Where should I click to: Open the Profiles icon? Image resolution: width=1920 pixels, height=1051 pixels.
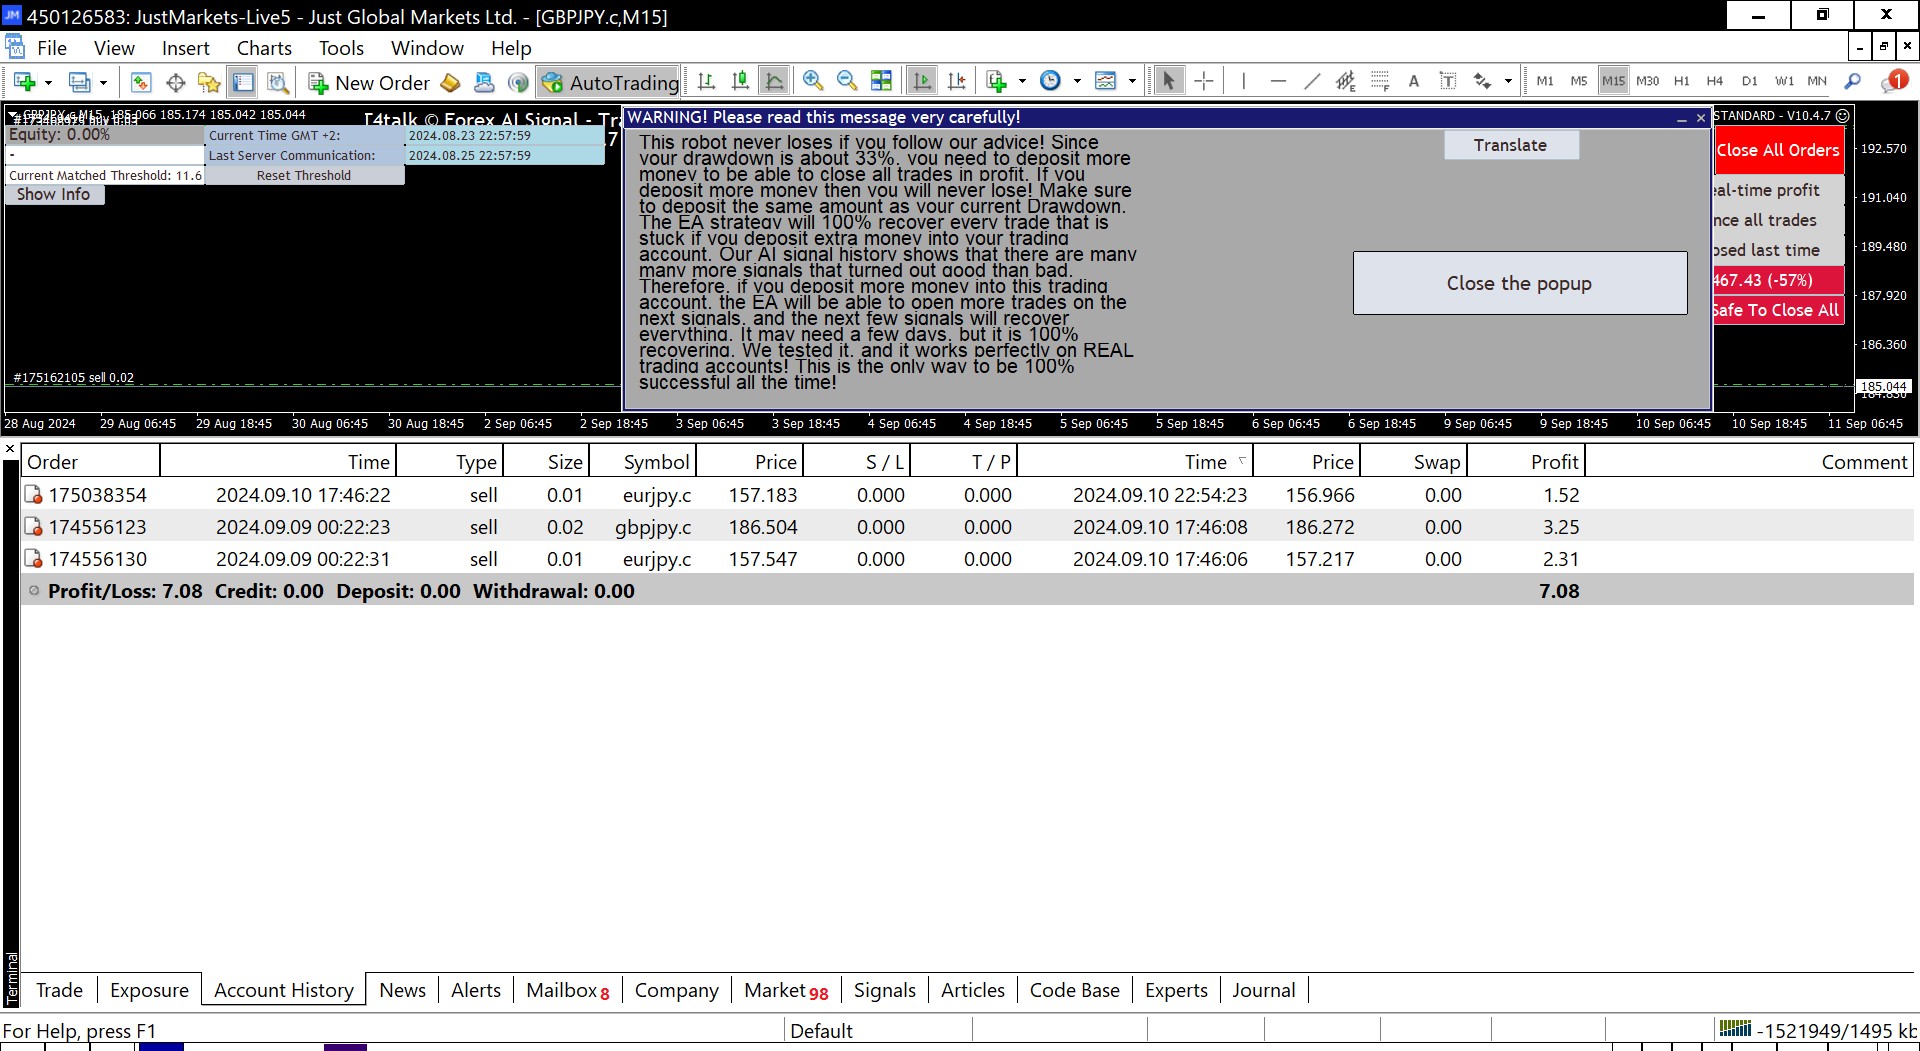pyautogui.click(x=79, y=82)
